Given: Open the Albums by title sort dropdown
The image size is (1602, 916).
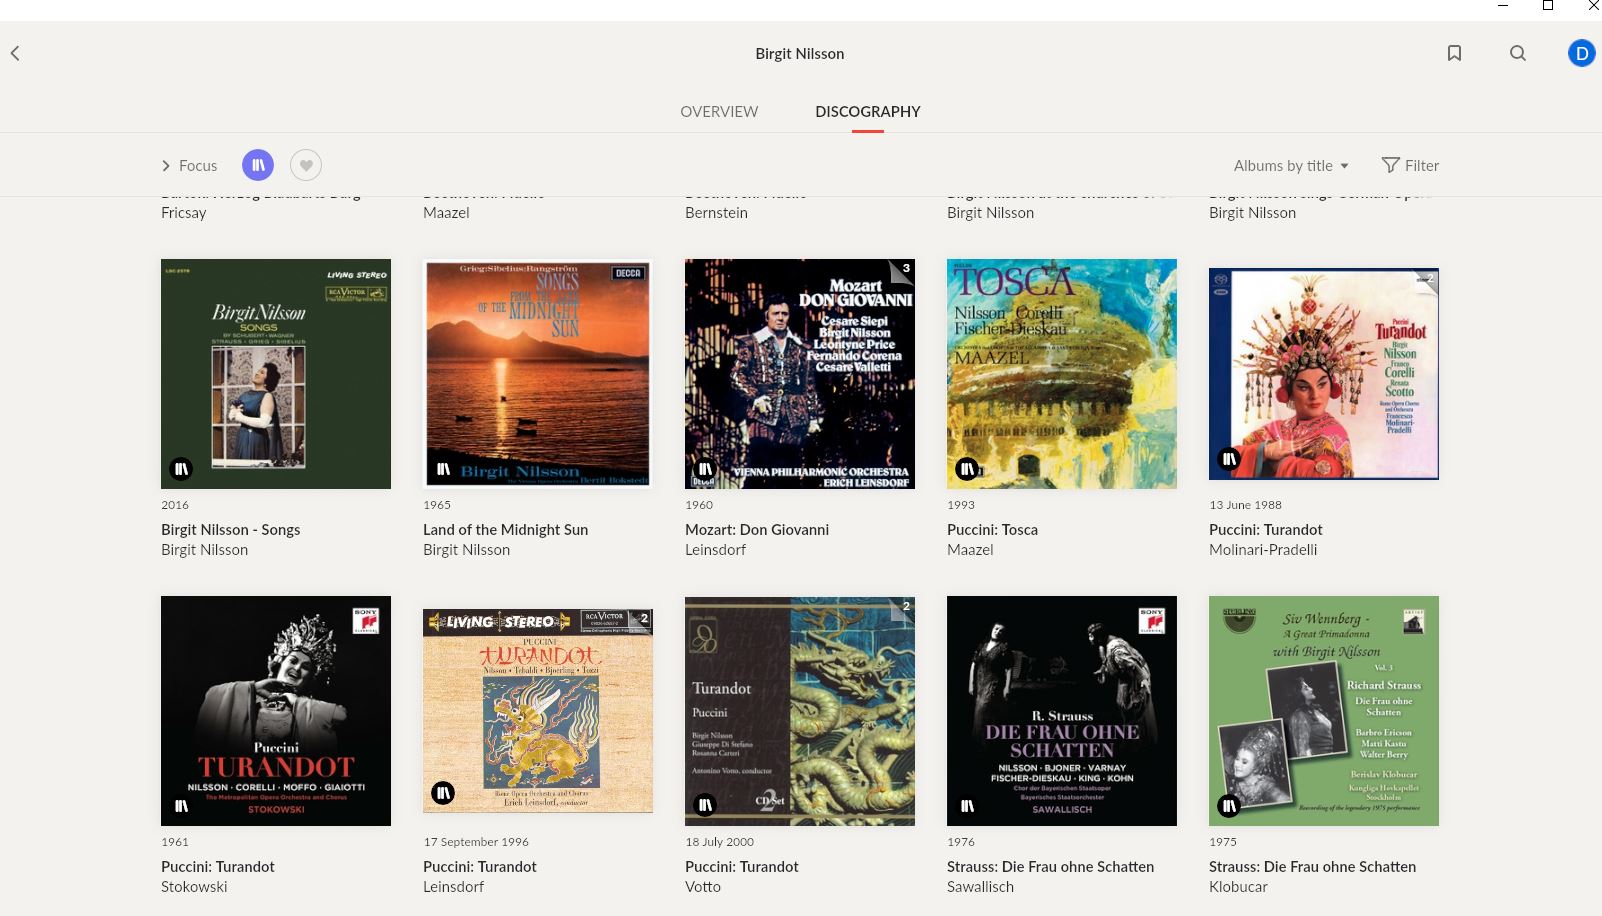Looking at the screenshot, I should (1291, 165).
